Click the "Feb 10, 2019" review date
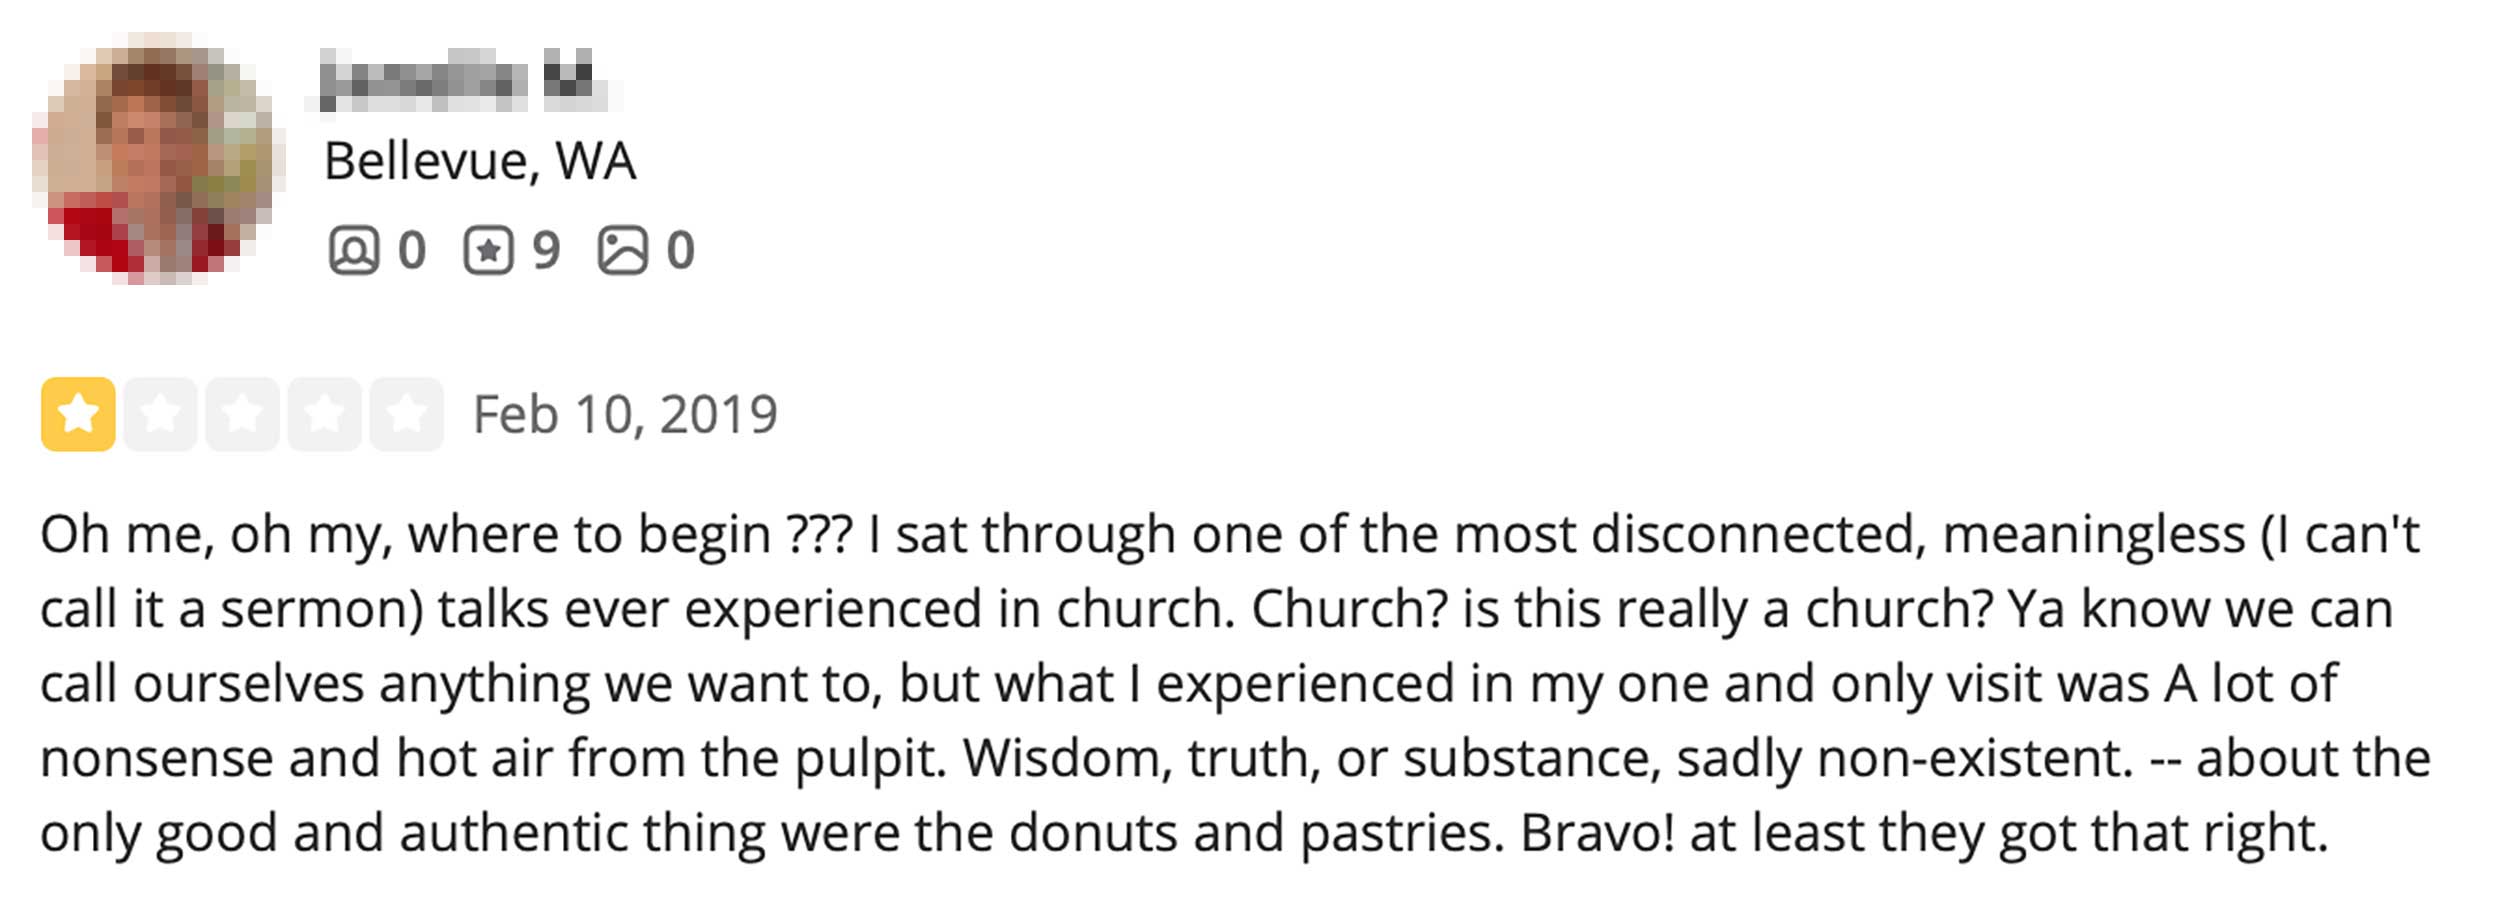The height and width of the screenshot is (907, 2500). point(625,414)
